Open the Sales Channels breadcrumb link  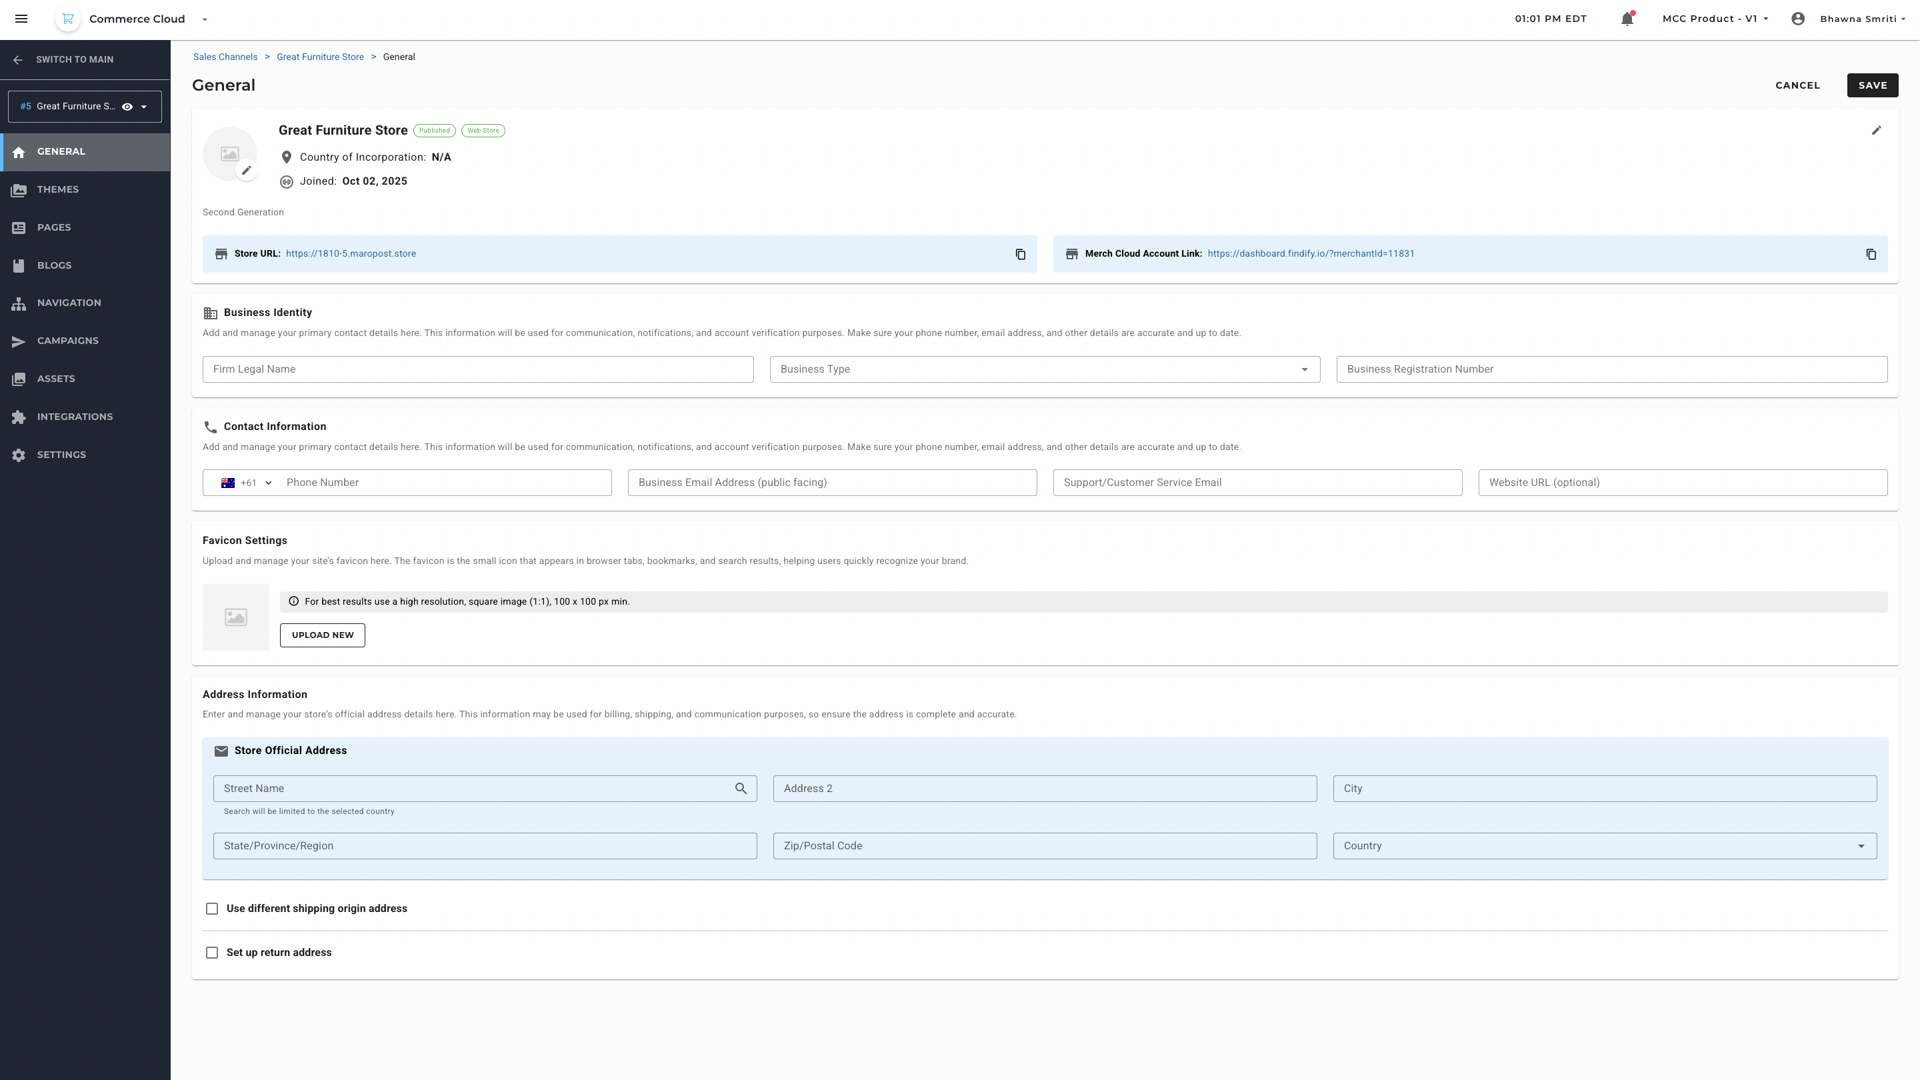(x=225, y=57)
